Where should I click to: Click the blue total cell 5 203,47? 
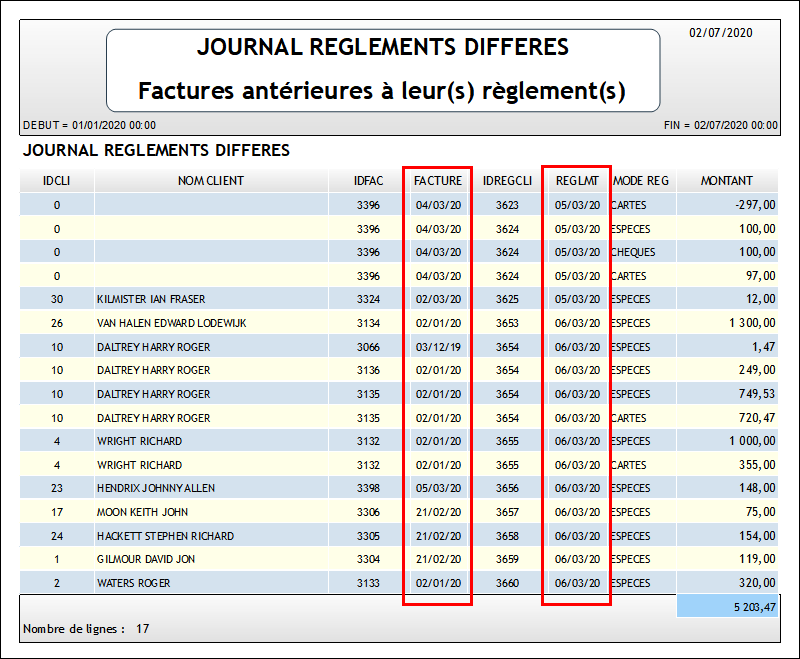(x=727, y=606)
